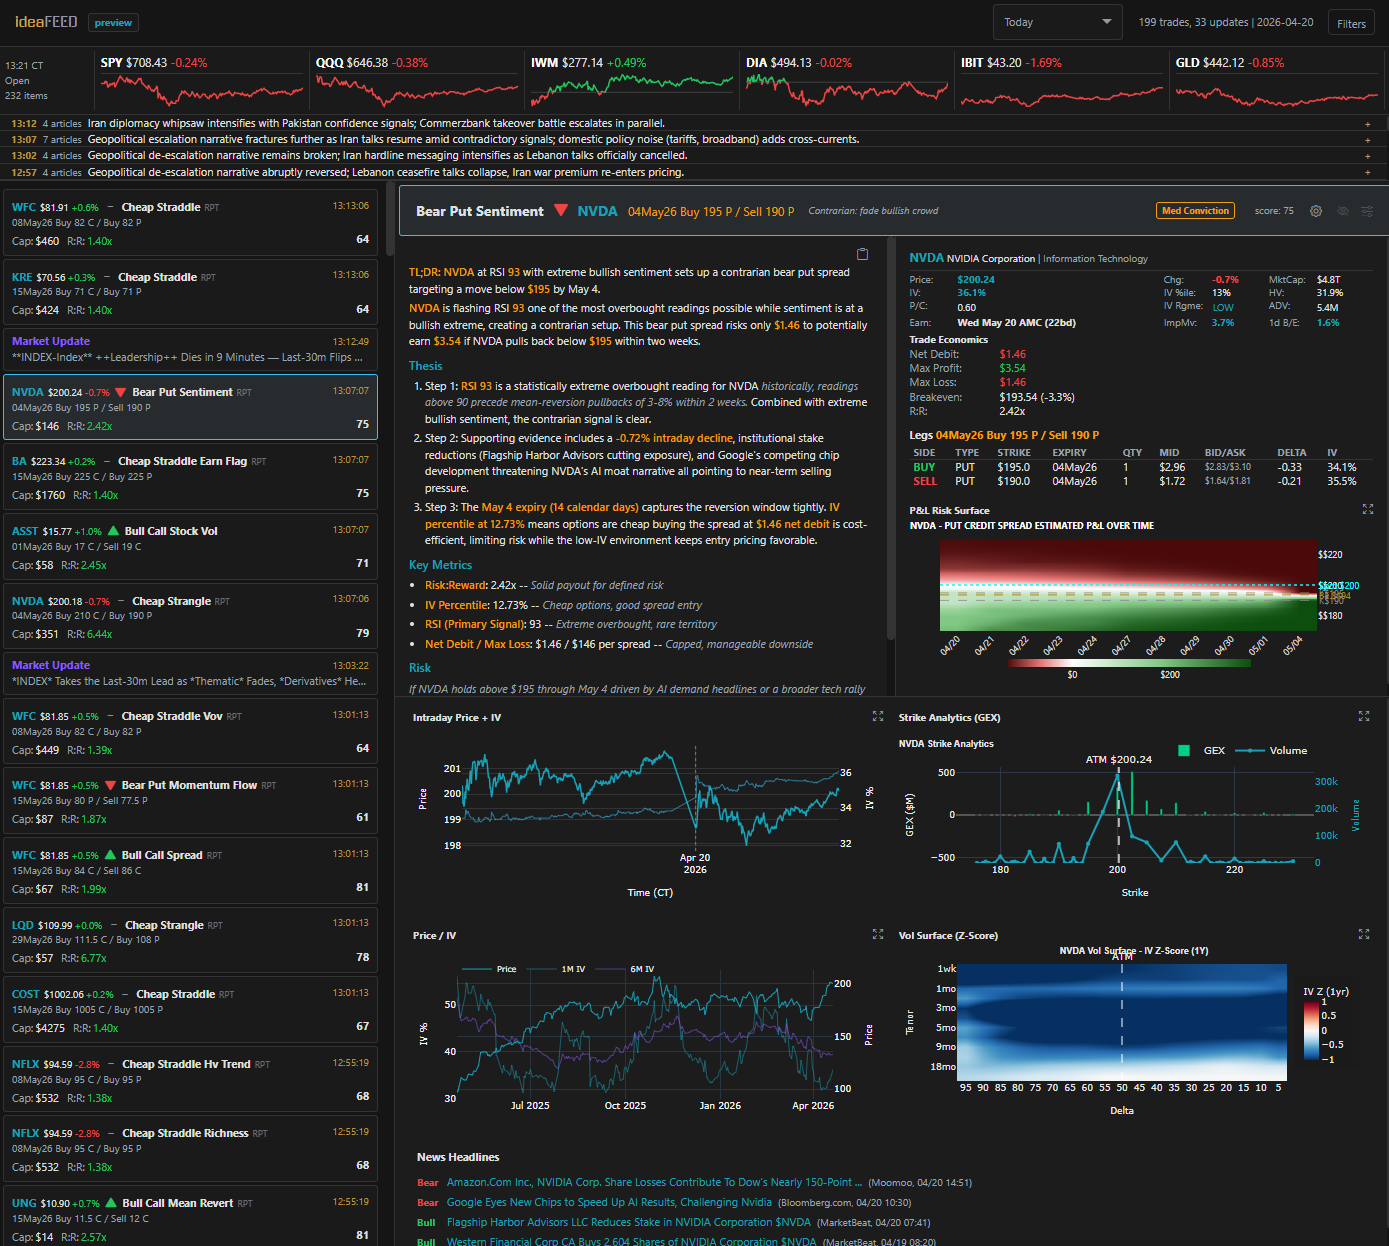Screen dimensions: 1389x1246
Task: Click the red bearish triangle beside Bear Put Sentiment header
Action: [x=561, y=211]
